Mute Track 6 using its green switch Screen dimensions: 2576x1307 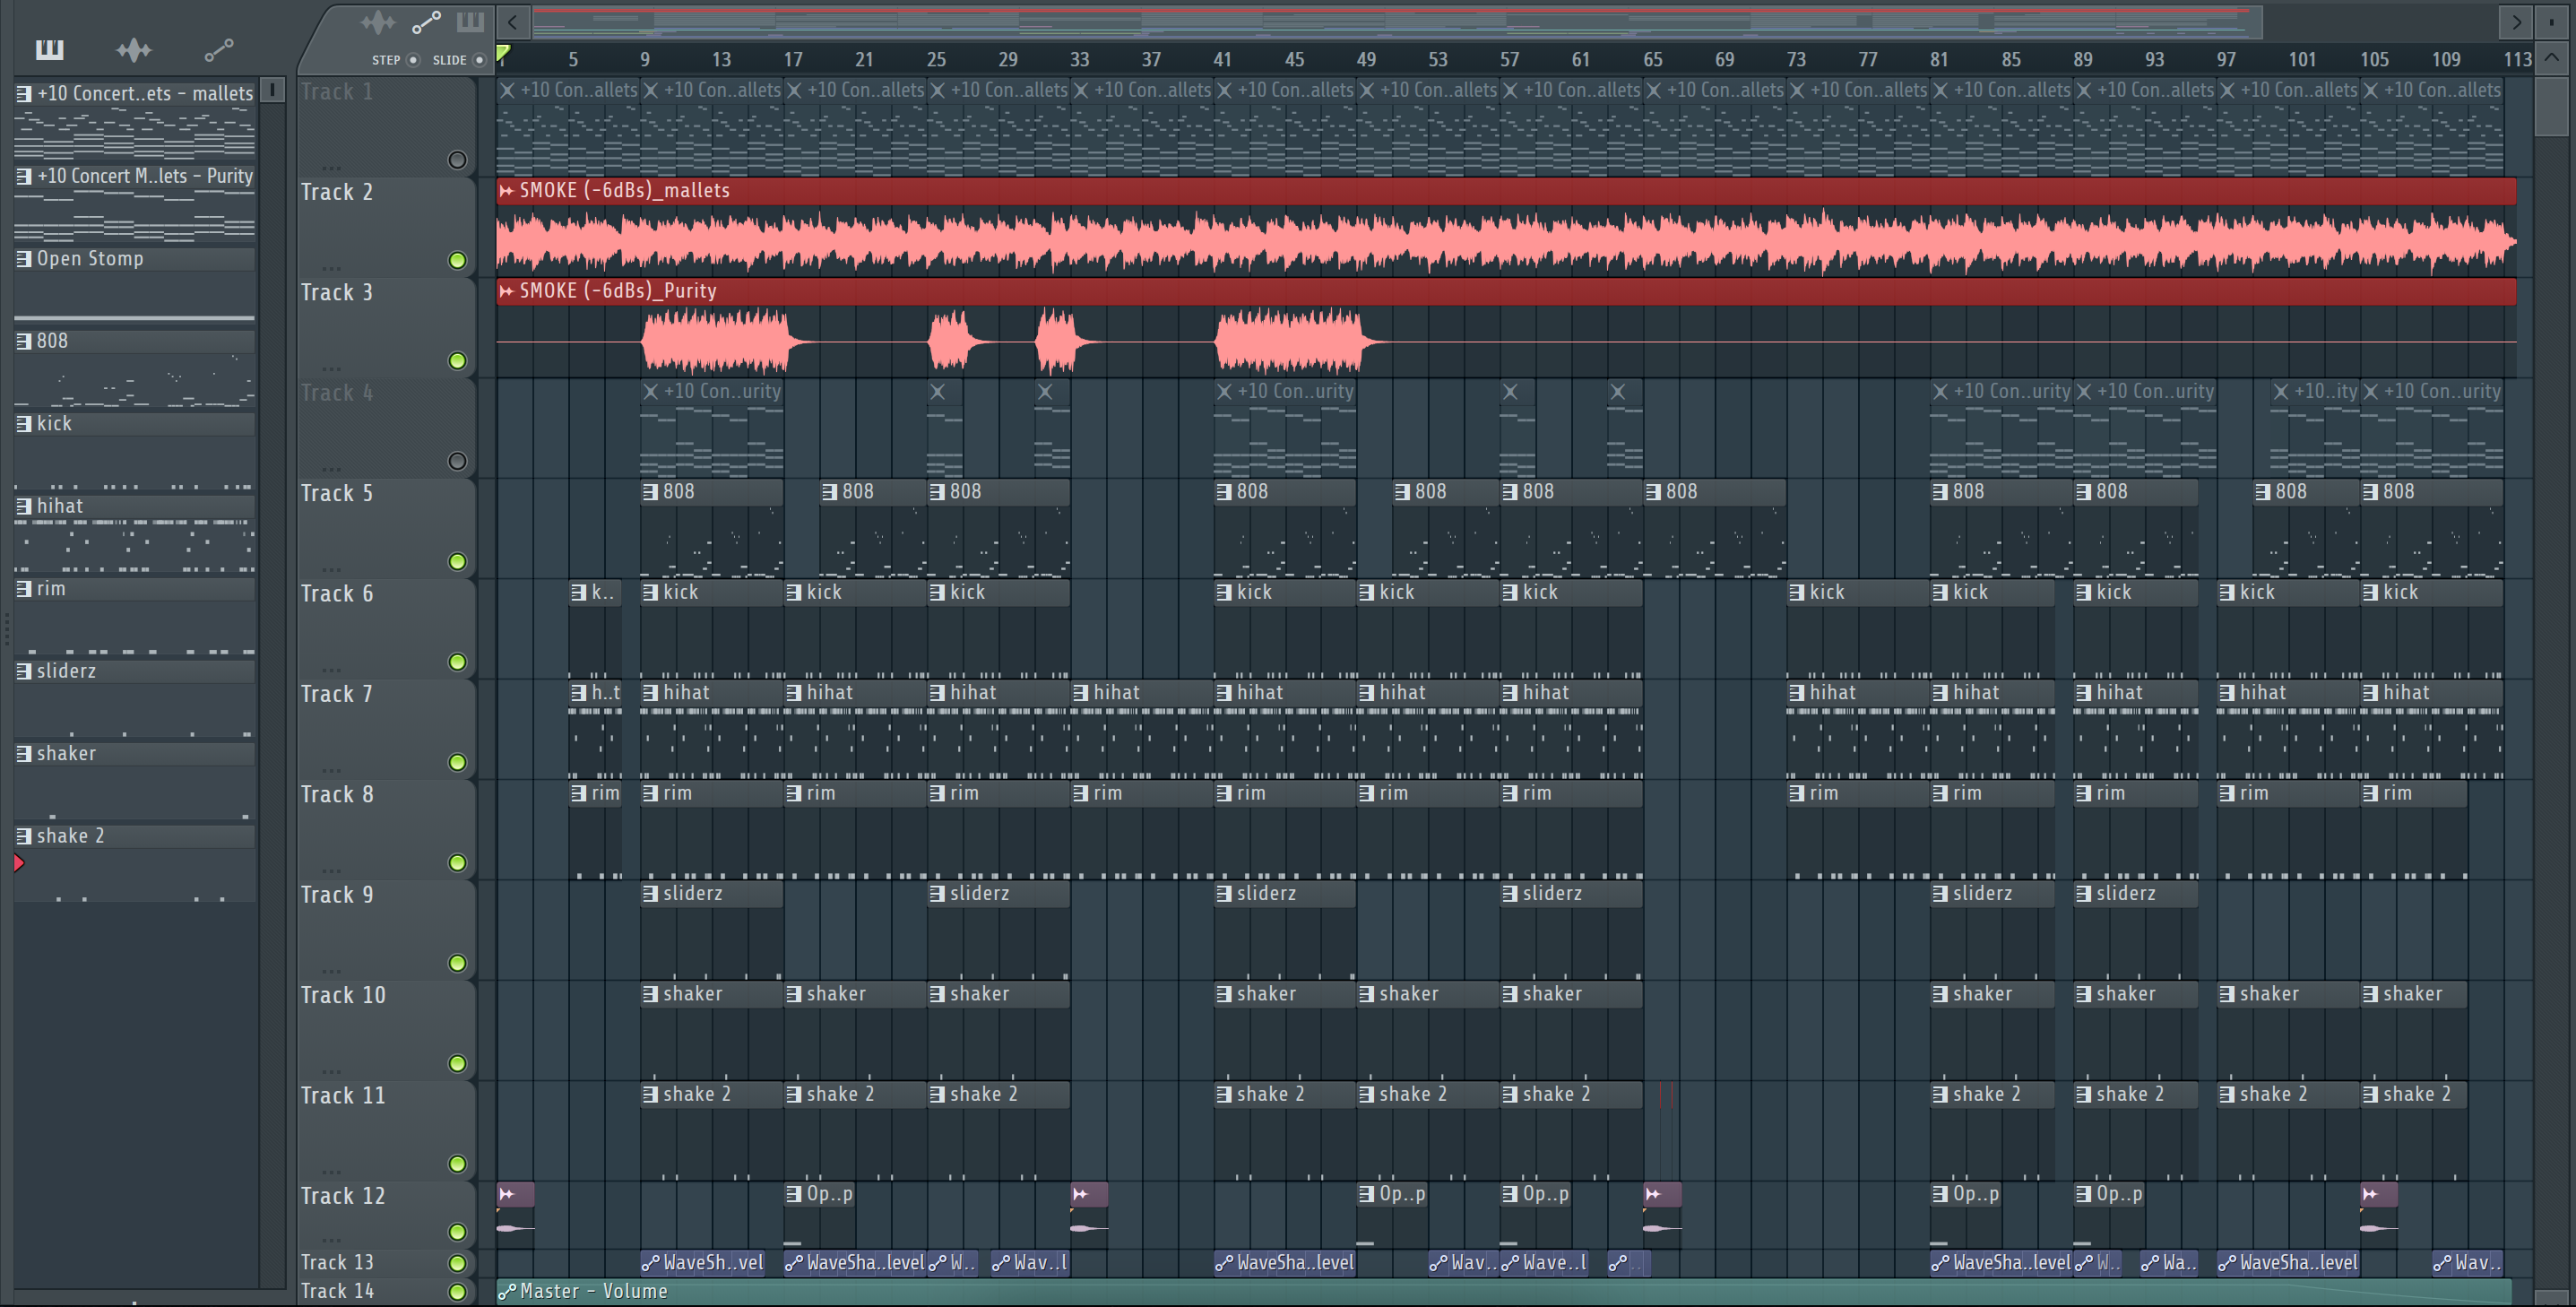click(x=457, y=662)
